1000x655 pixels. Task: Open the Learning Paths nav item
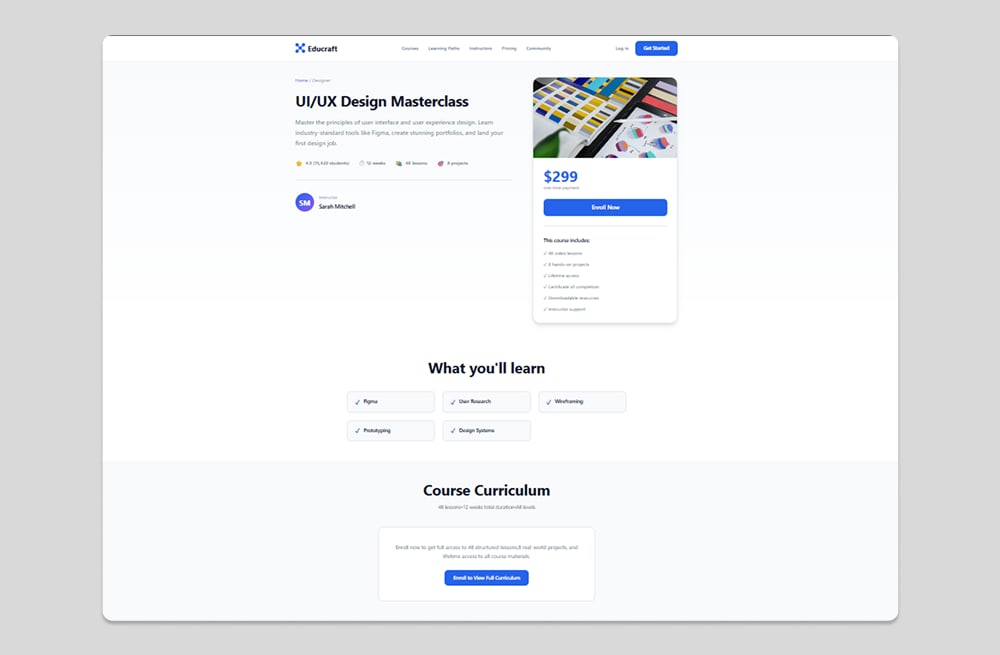[x=444, y=48]
